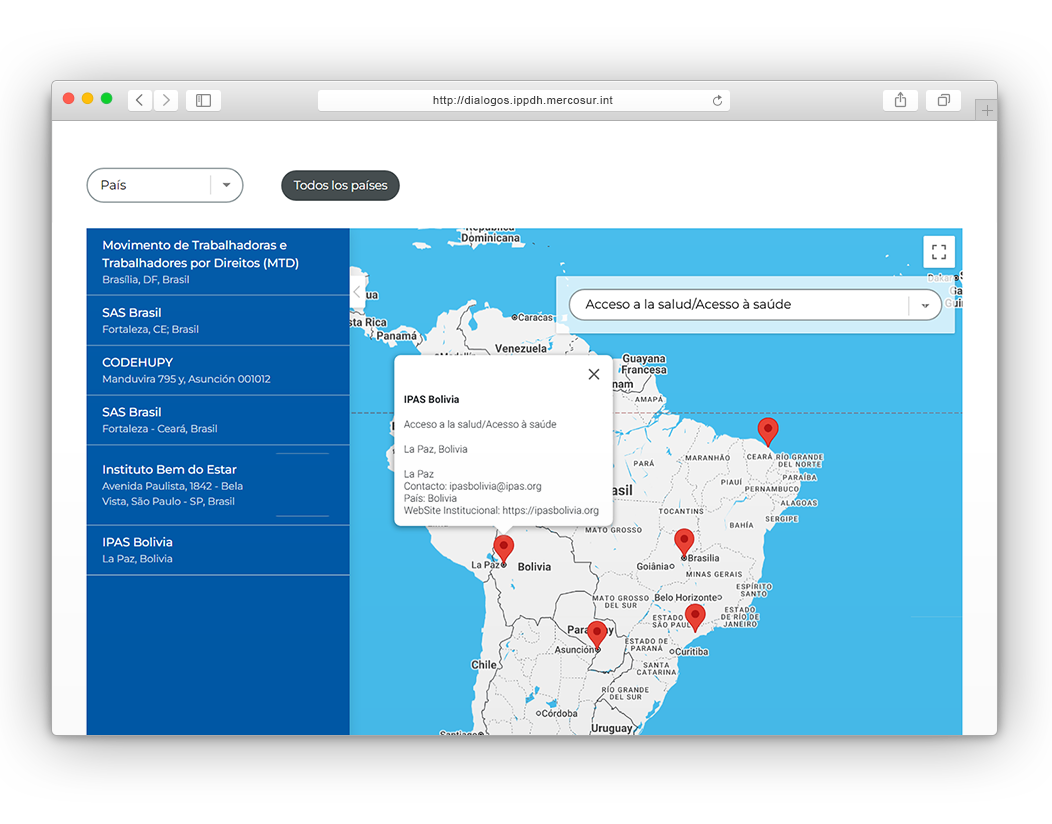Reload the page via refresh icon
The width and height of the screenshot is (1052, 824).
coord(717,100)
